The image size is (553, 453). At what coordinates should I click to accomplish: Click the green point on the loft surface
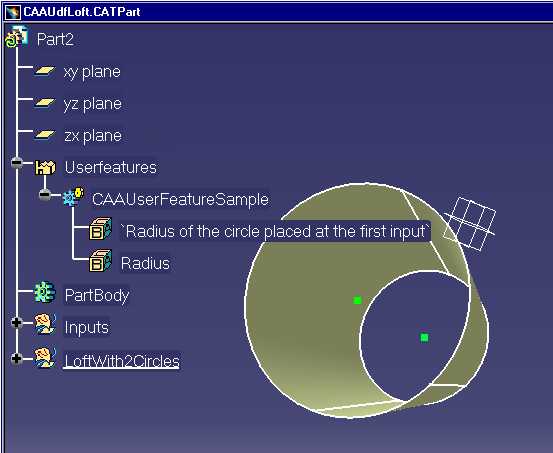357,300
